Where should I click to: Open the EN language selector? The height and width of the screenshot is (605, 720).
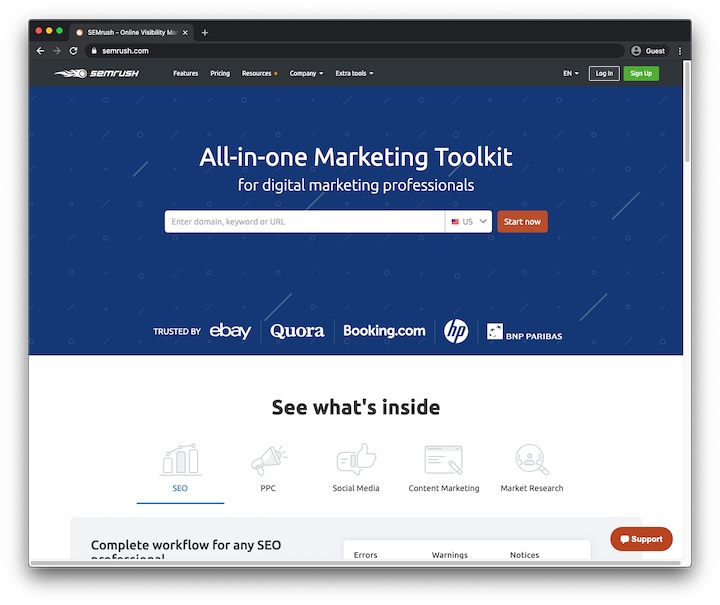[x=570, y=73]
